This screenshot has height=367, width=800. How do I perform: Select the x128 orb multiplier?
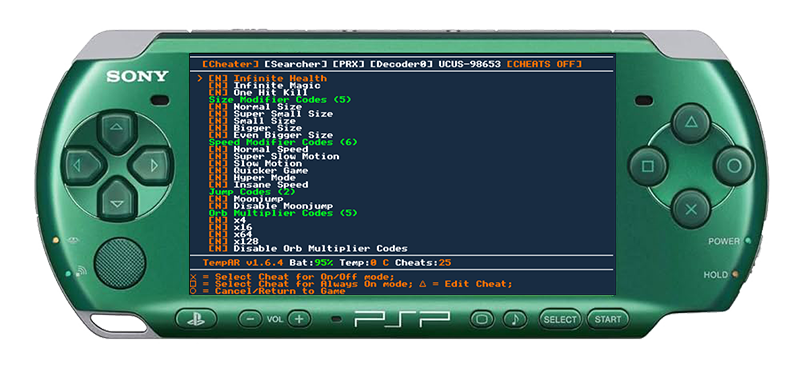(234, 241)
